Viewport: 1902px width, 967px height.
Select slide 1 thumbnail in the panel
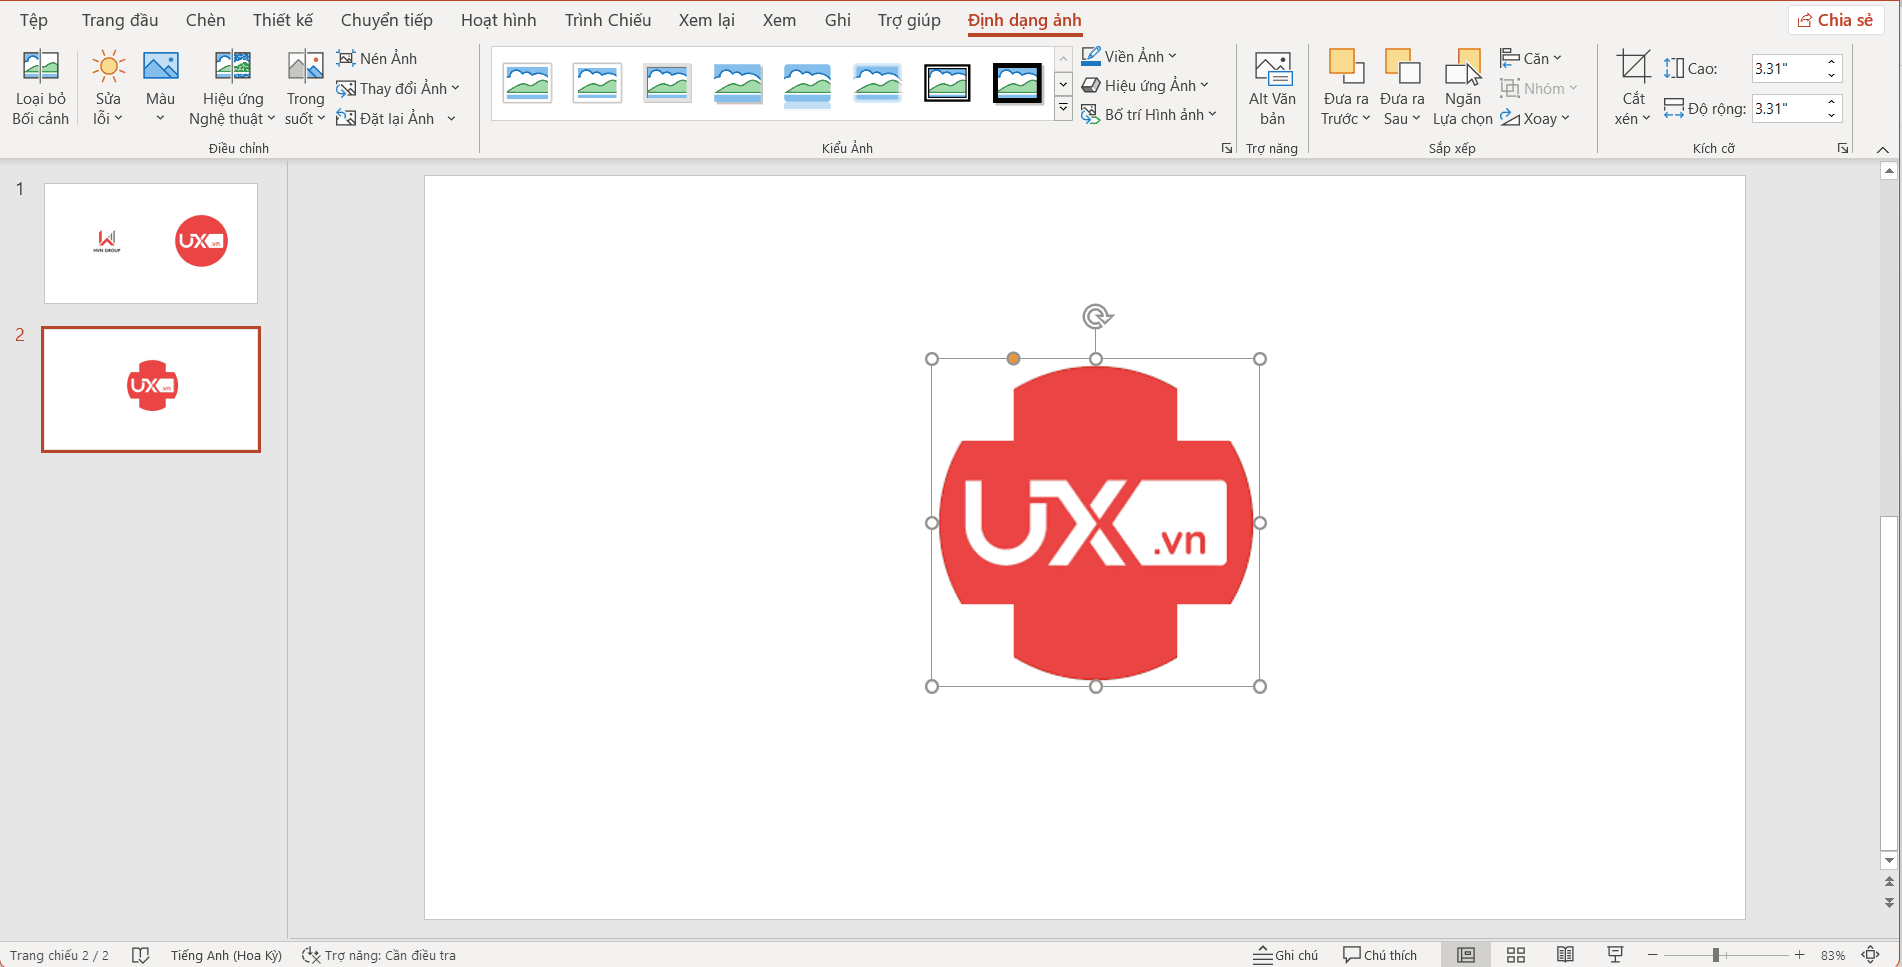click(x=150, y=243)
